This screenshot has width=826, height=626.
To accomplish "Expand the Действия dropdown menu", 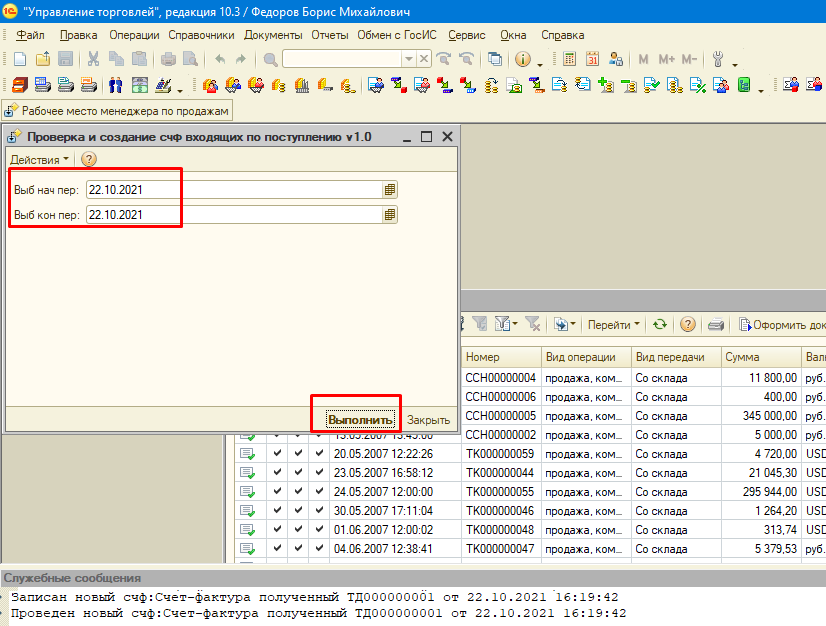I will click(40, 159).
